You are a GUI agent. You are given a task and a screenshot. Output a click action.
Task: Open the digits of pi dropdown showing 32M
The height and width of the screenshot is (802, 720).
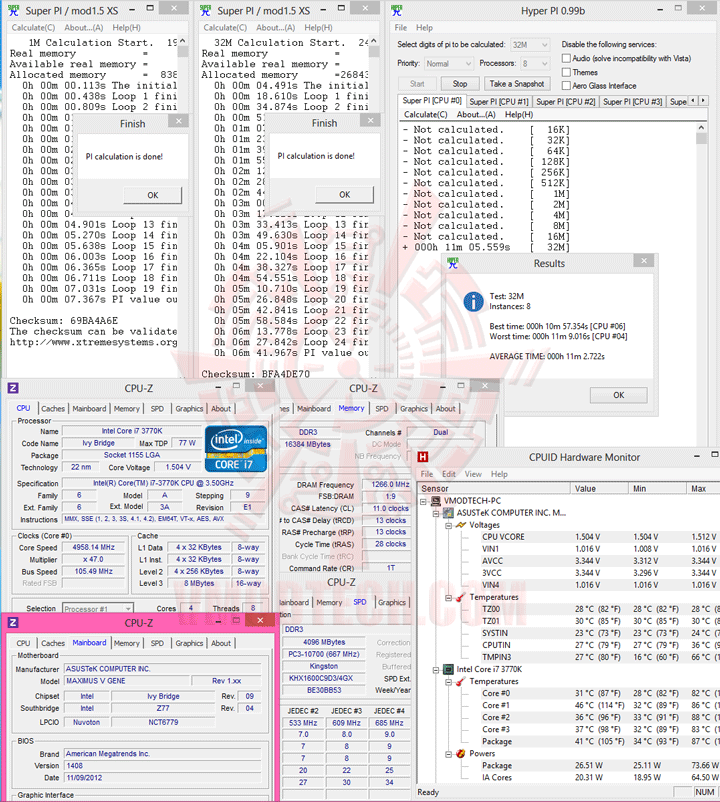pyautogui.click(x=530, y=45)
